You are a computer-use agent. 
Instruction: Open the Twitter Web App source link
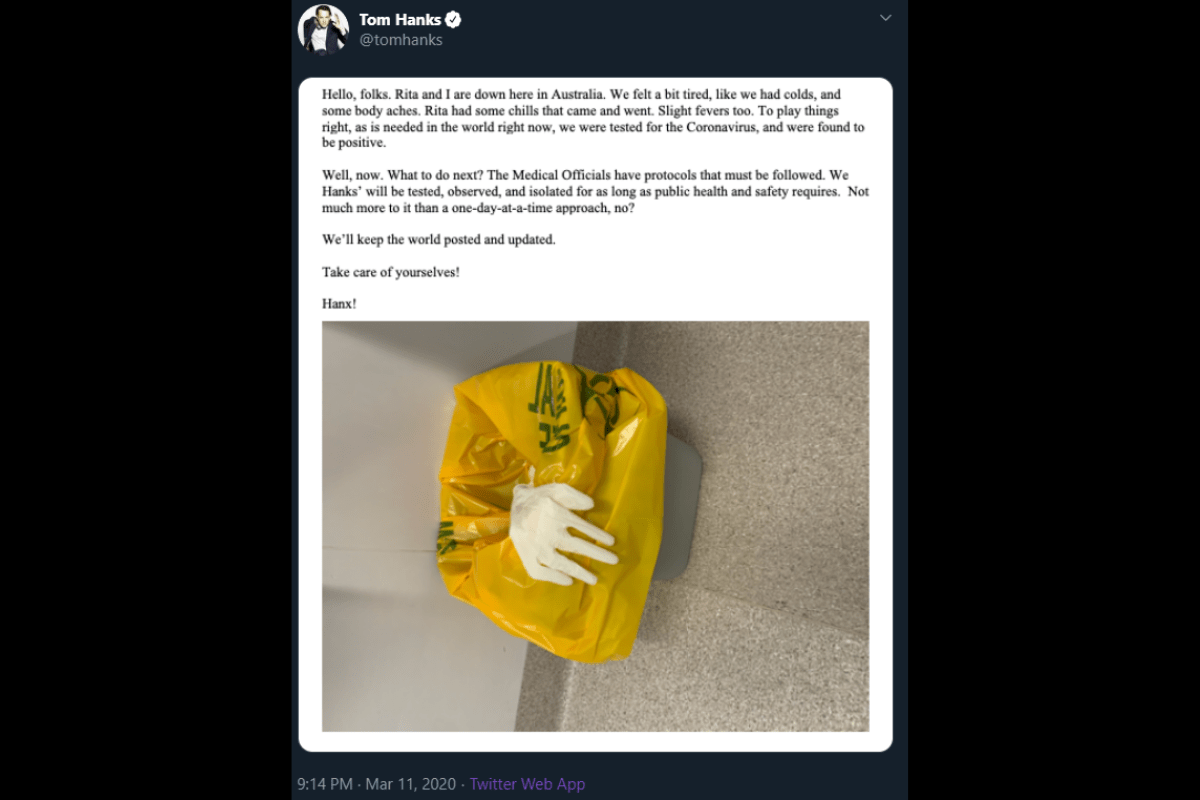coord(527,784)
